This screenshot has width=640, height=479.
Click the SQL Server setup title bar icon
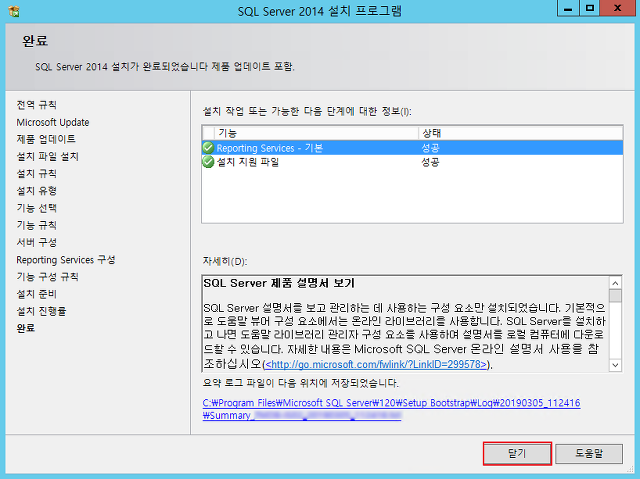click(14, 11)
